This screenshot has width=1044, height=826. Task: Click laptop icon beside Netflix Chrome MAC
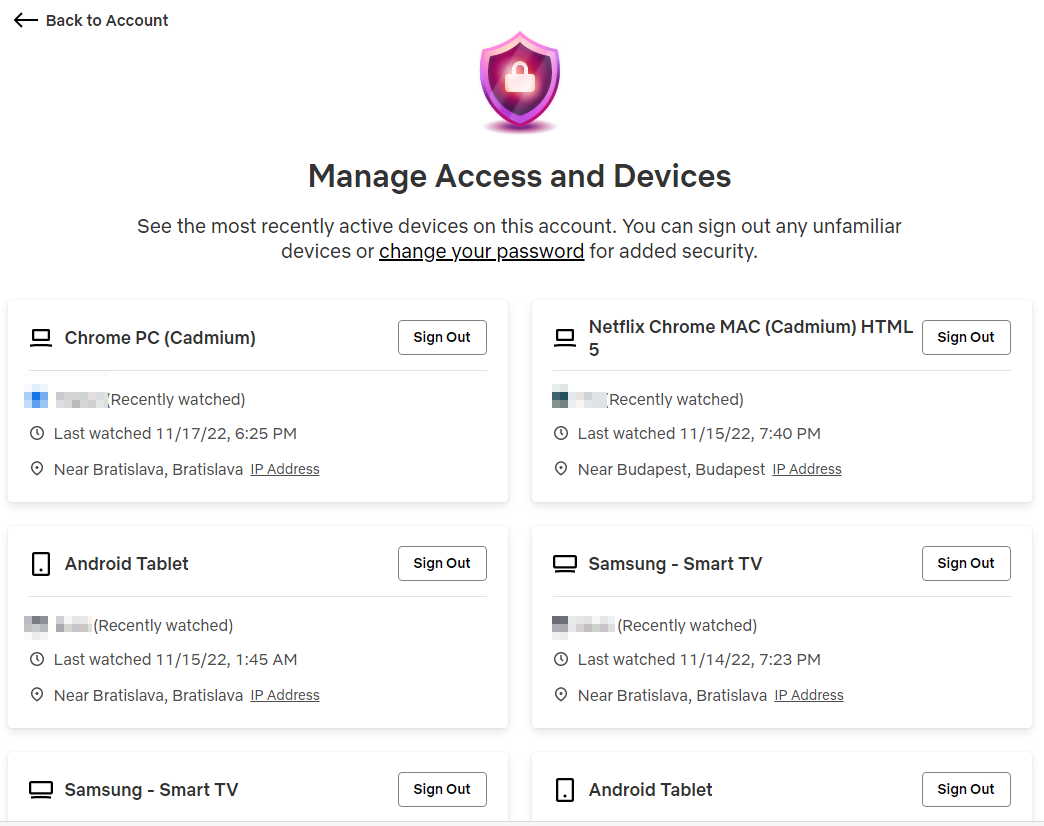click(x=565, y=338)
